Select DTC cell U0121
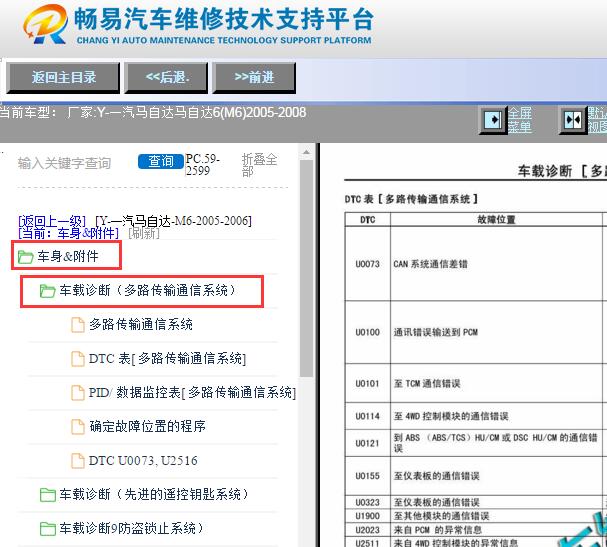Screen dimensions: 607x547 pyautogui.click(x=367, y=443)
